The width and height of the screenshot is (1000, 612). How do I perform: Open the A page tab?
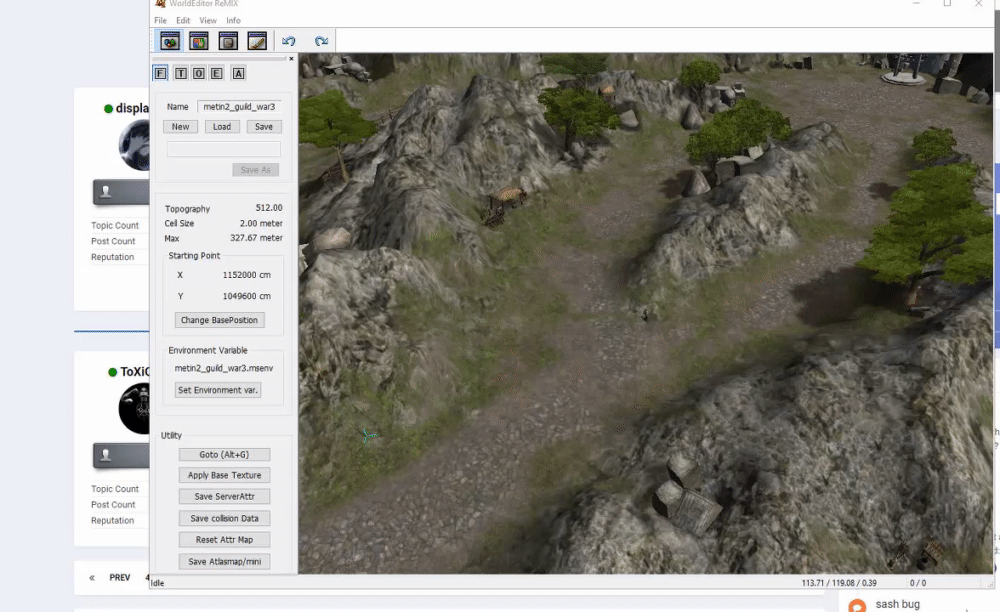coord(239,73)
